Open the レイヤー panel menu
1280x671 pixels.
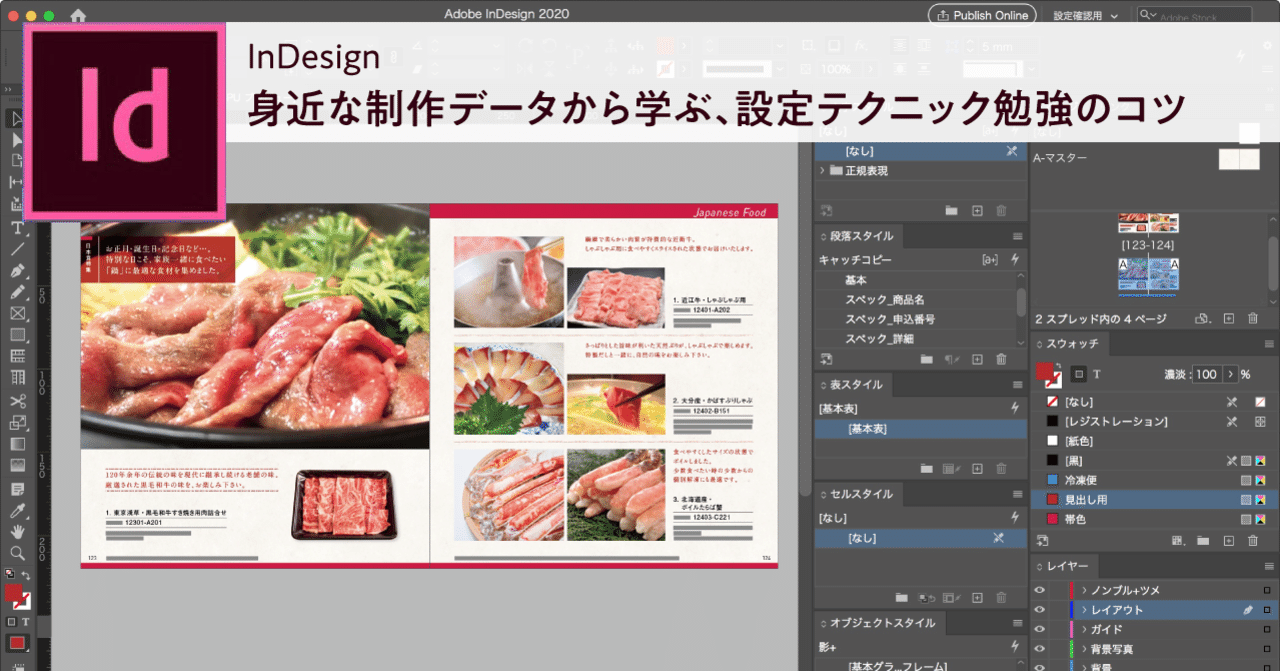tap(1268, 566)
